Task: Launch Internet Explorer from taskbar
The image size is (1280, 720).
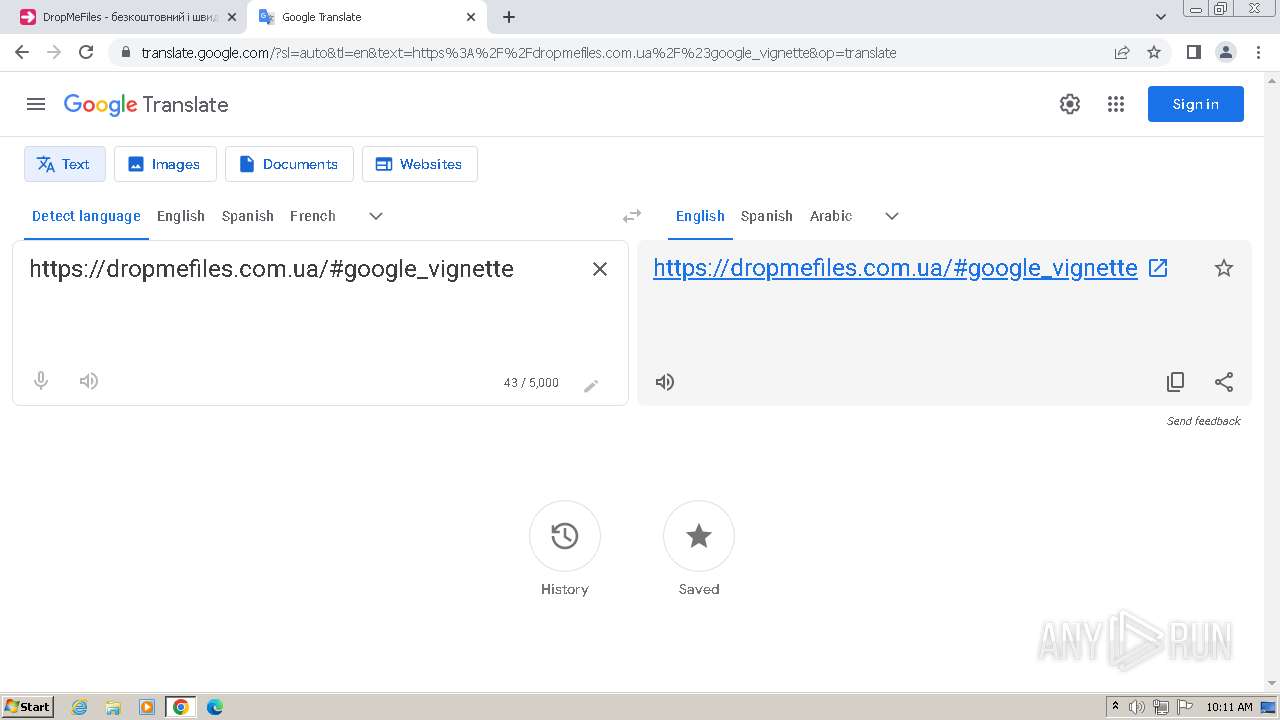Action: 79,707
